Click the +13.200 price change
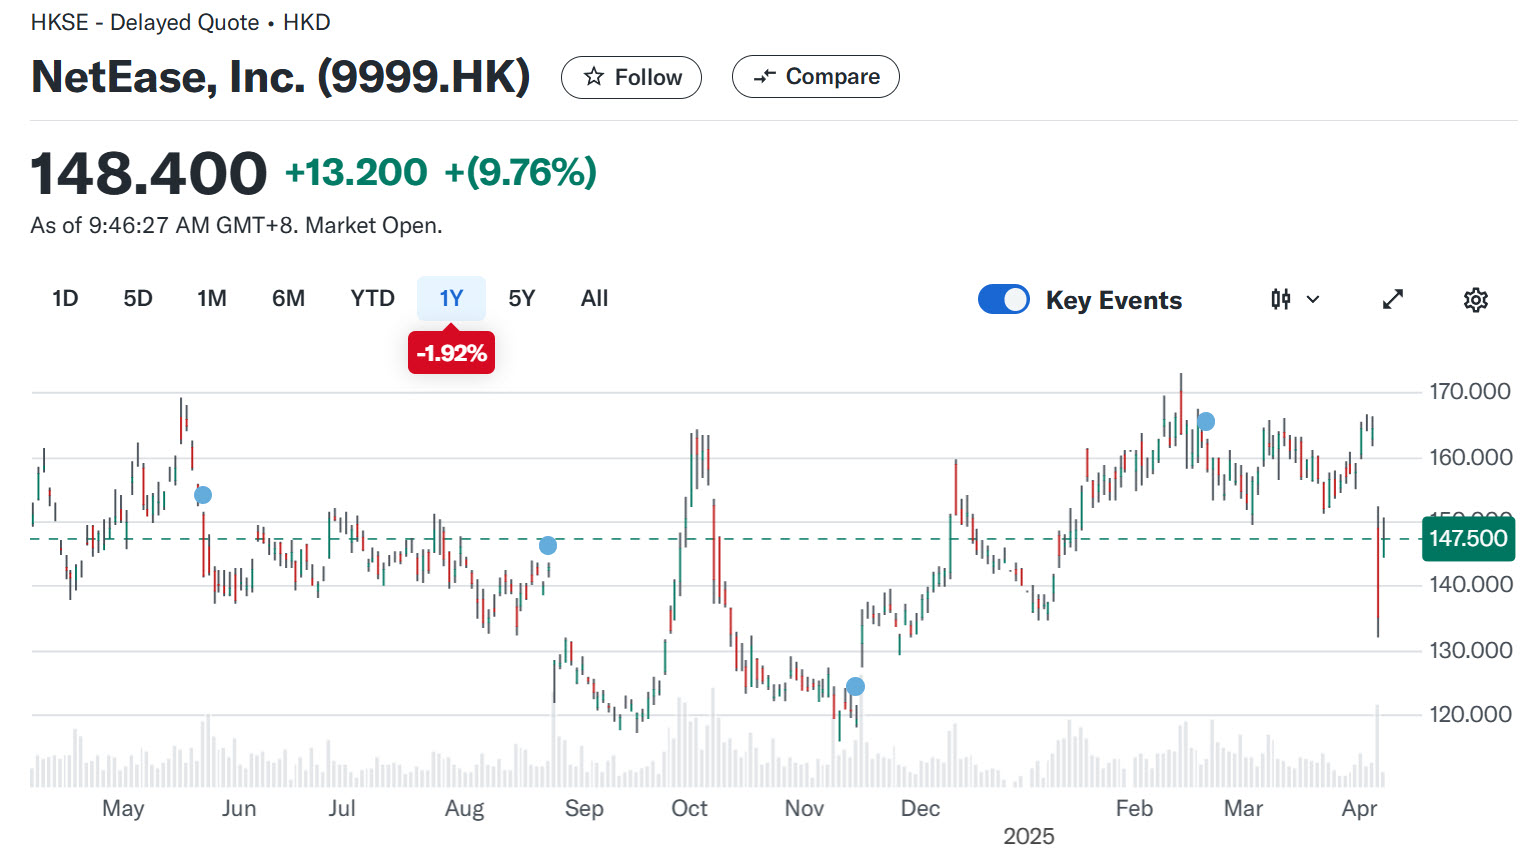 point(356,172)
